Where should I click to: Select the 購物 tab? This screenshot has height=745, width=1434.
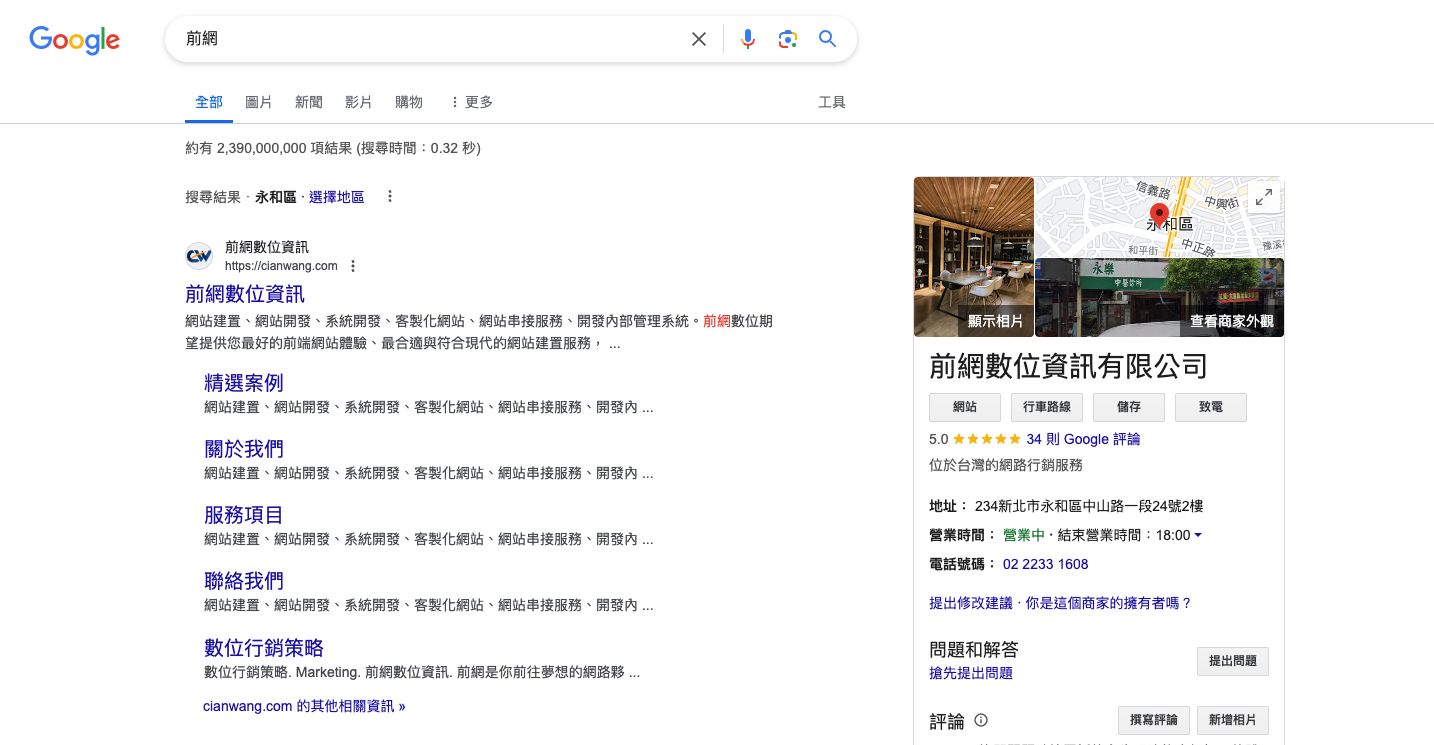pyautogui.click(x=408, y=101)
